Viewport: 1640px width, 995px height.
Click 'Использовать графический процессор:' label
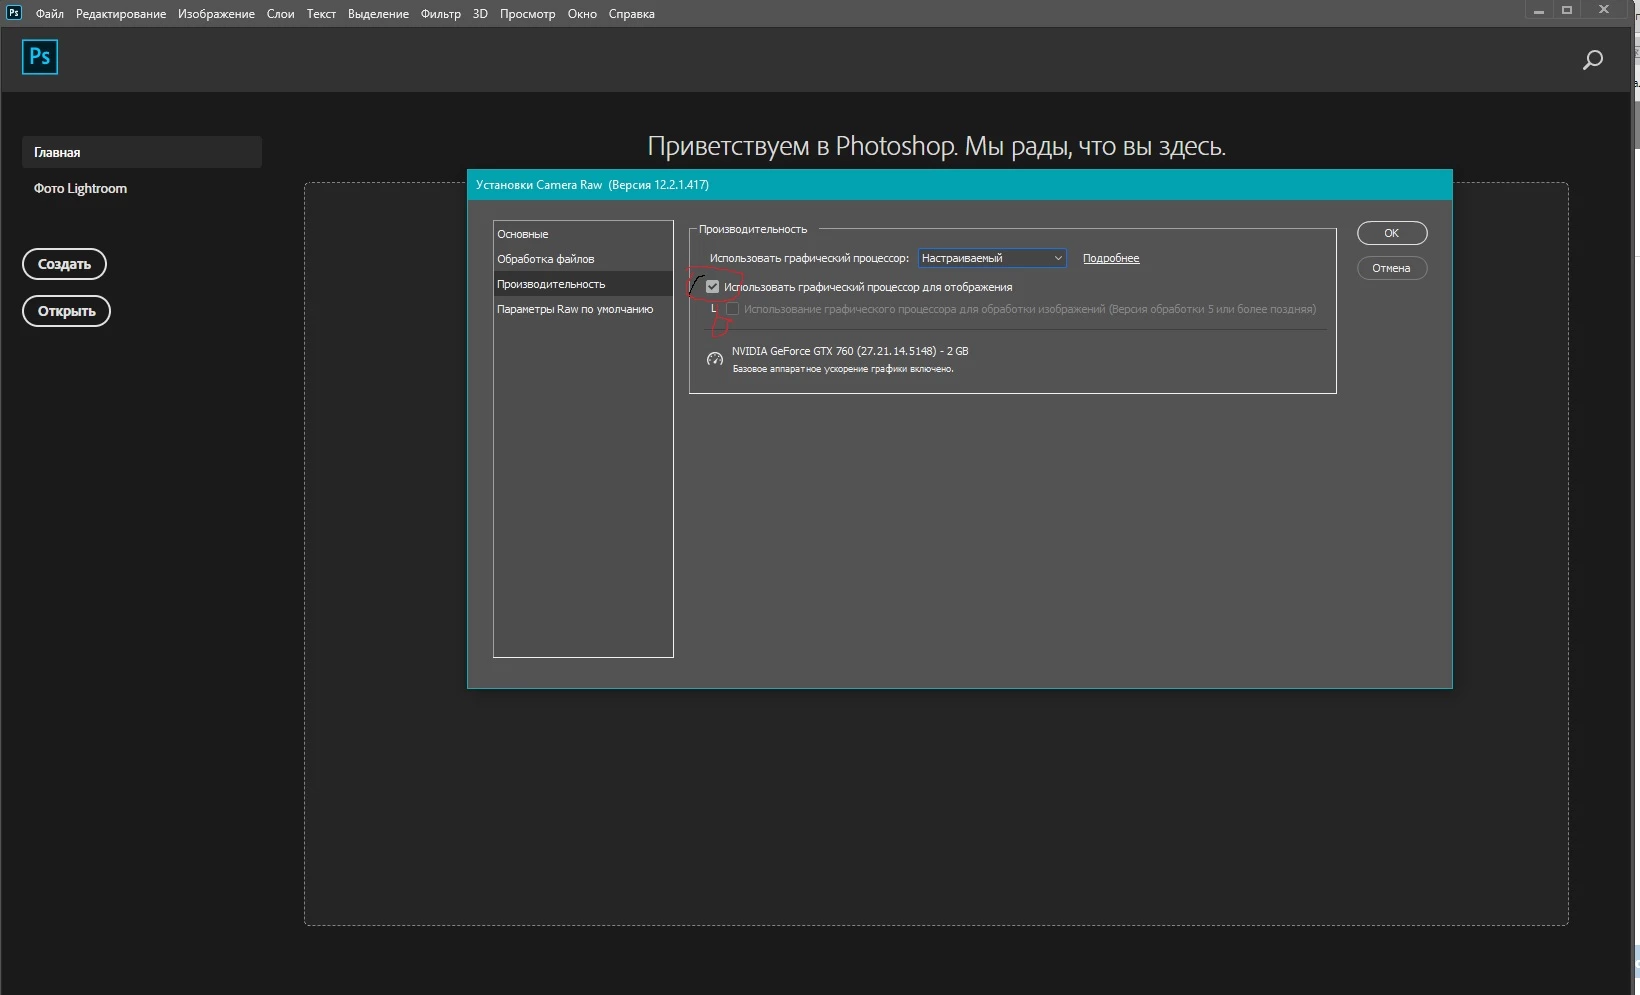click(x=809, y=258)
